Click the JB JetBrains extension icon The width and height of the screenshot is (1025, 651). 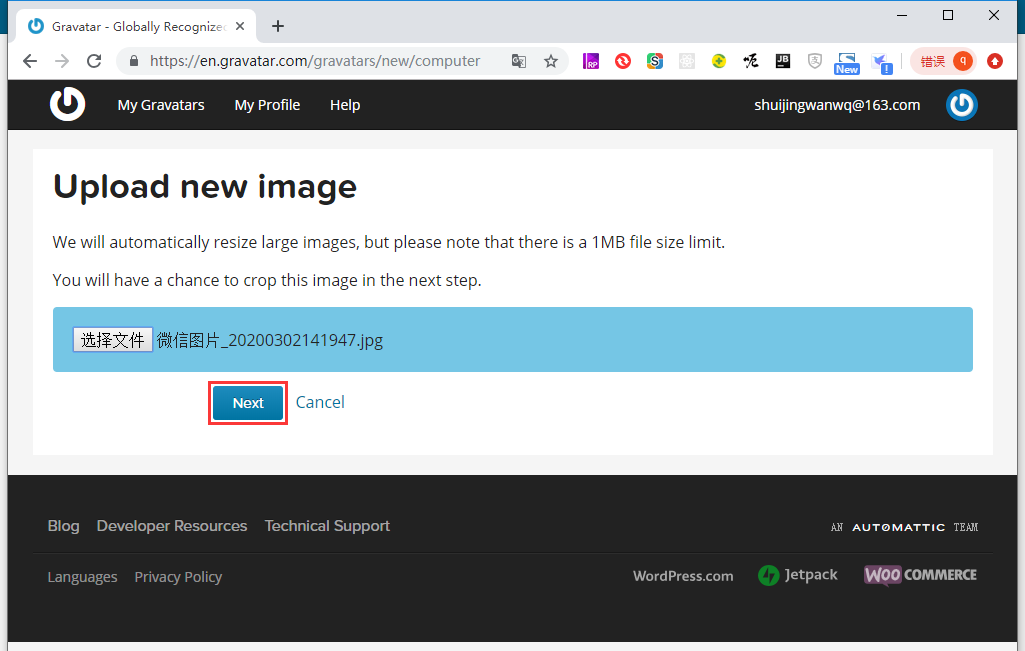tap(782, 61)
